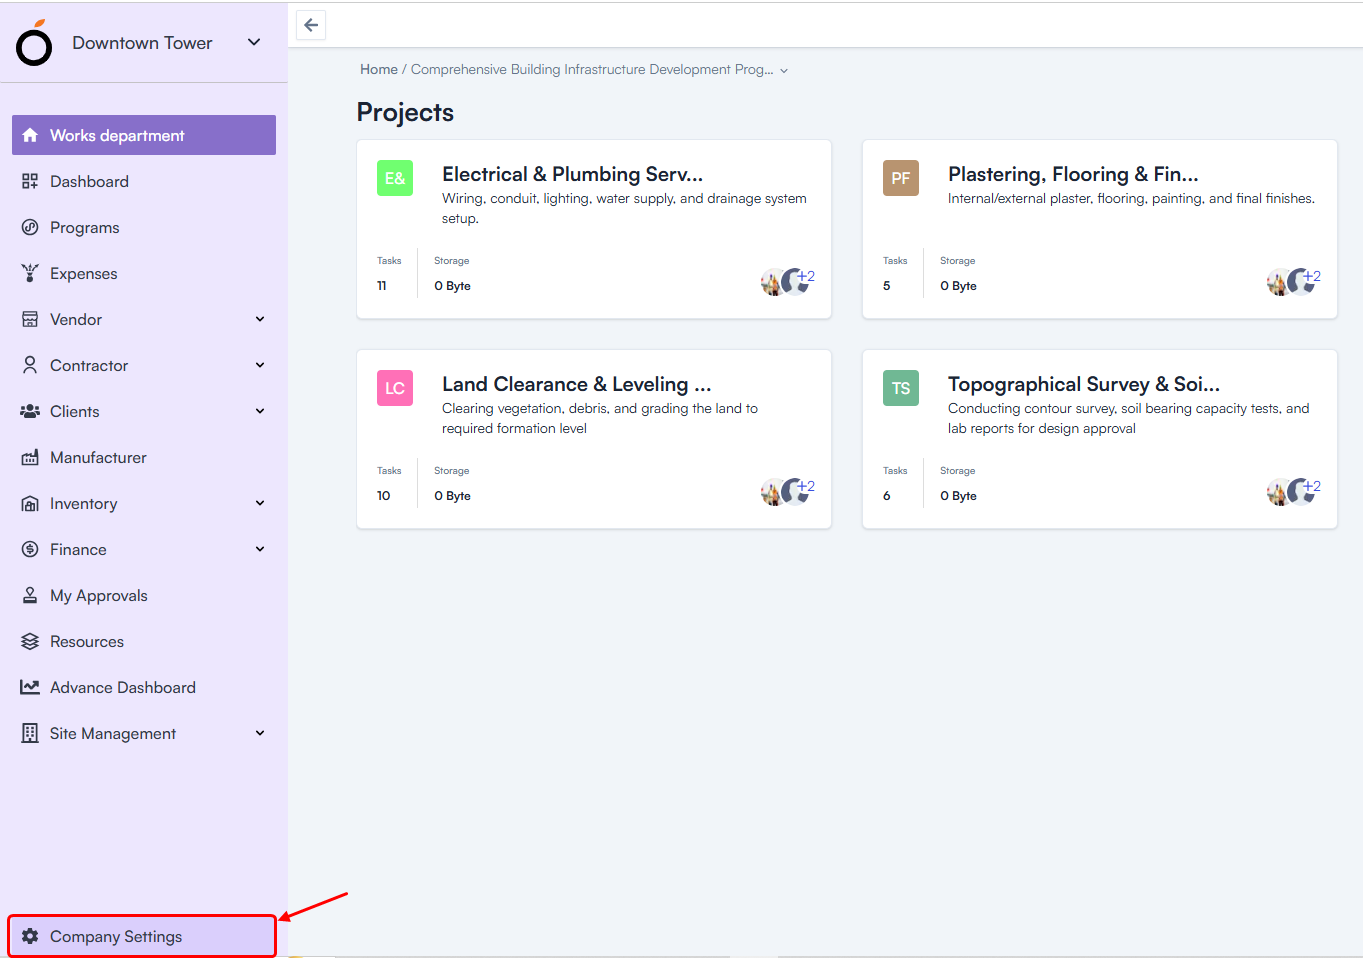Click the Advance Dashboard chart icon
This screenshot has width=1363, height=958.
coord(30,687)
